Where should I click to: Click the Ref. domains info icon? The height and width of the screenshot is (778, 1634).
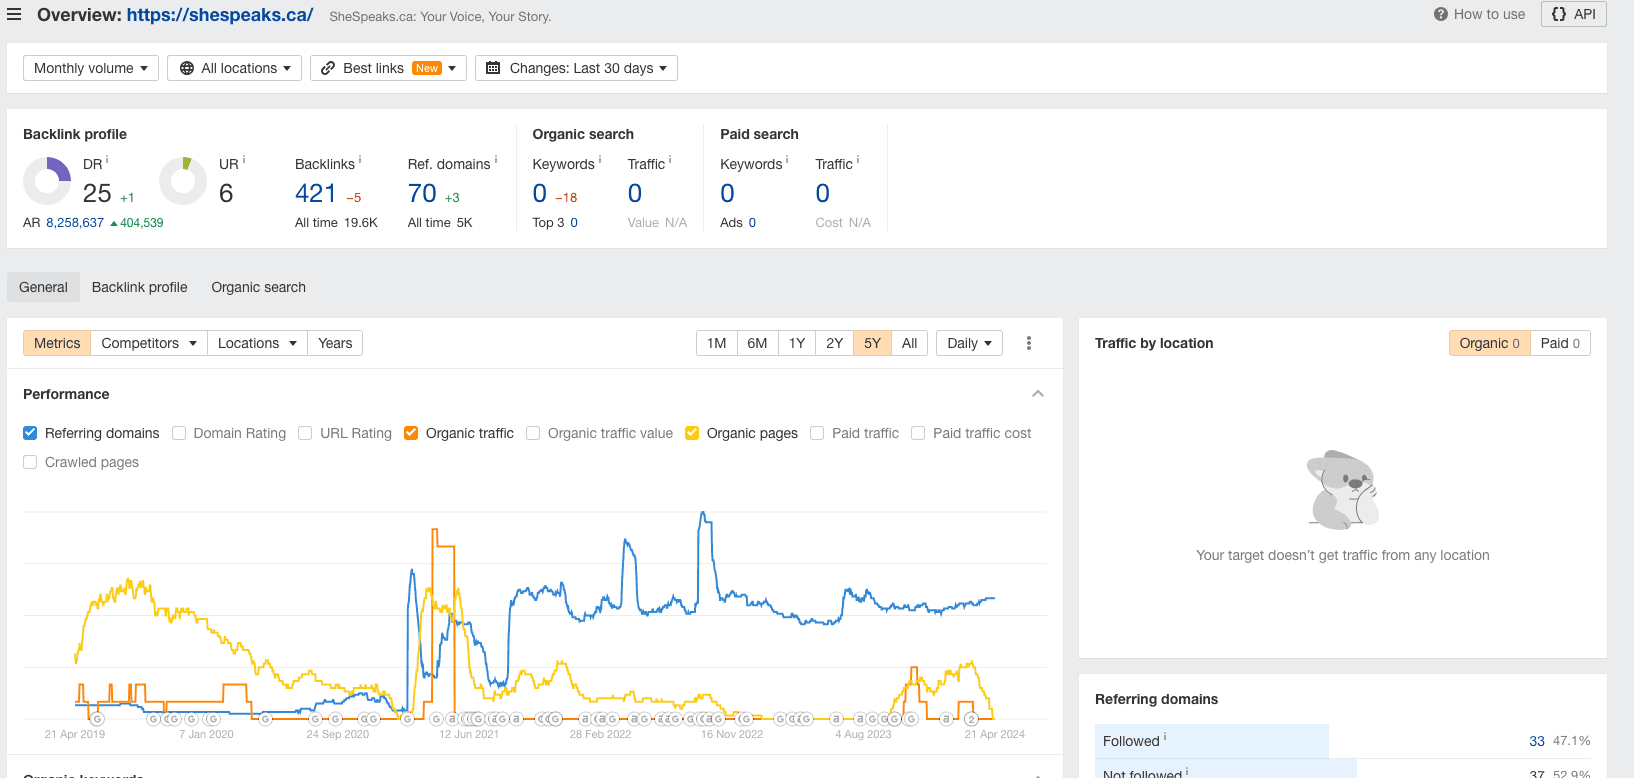496,160
